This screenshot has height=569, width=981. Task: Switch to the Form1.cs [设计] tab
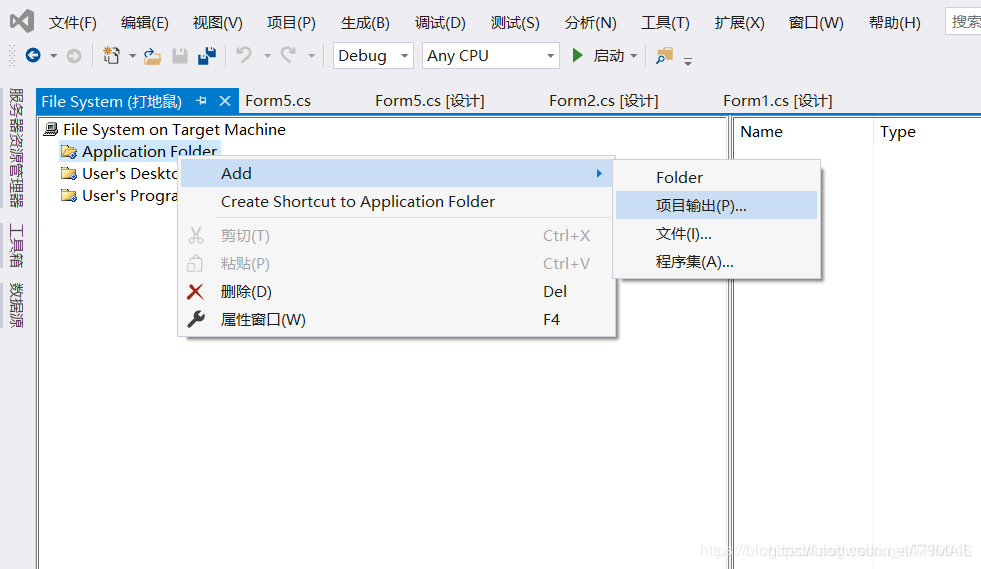pyautogui.click(x=778, y=101)
